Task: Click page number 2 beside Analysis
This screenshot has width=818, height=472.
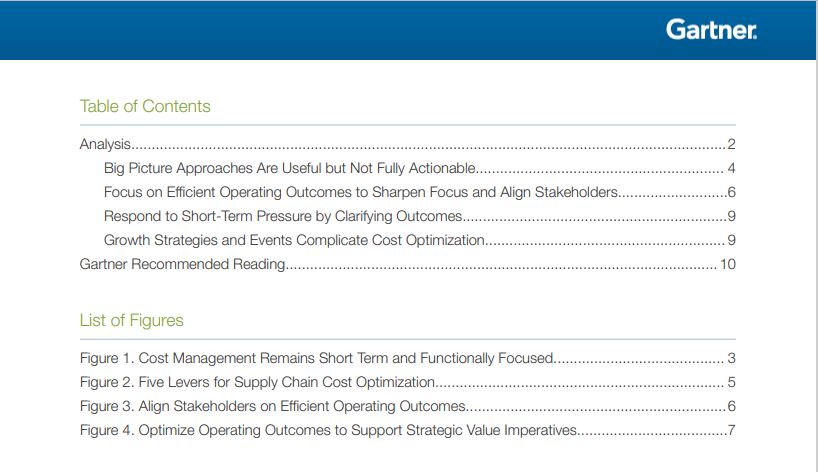Action: (x=731, y=144)
